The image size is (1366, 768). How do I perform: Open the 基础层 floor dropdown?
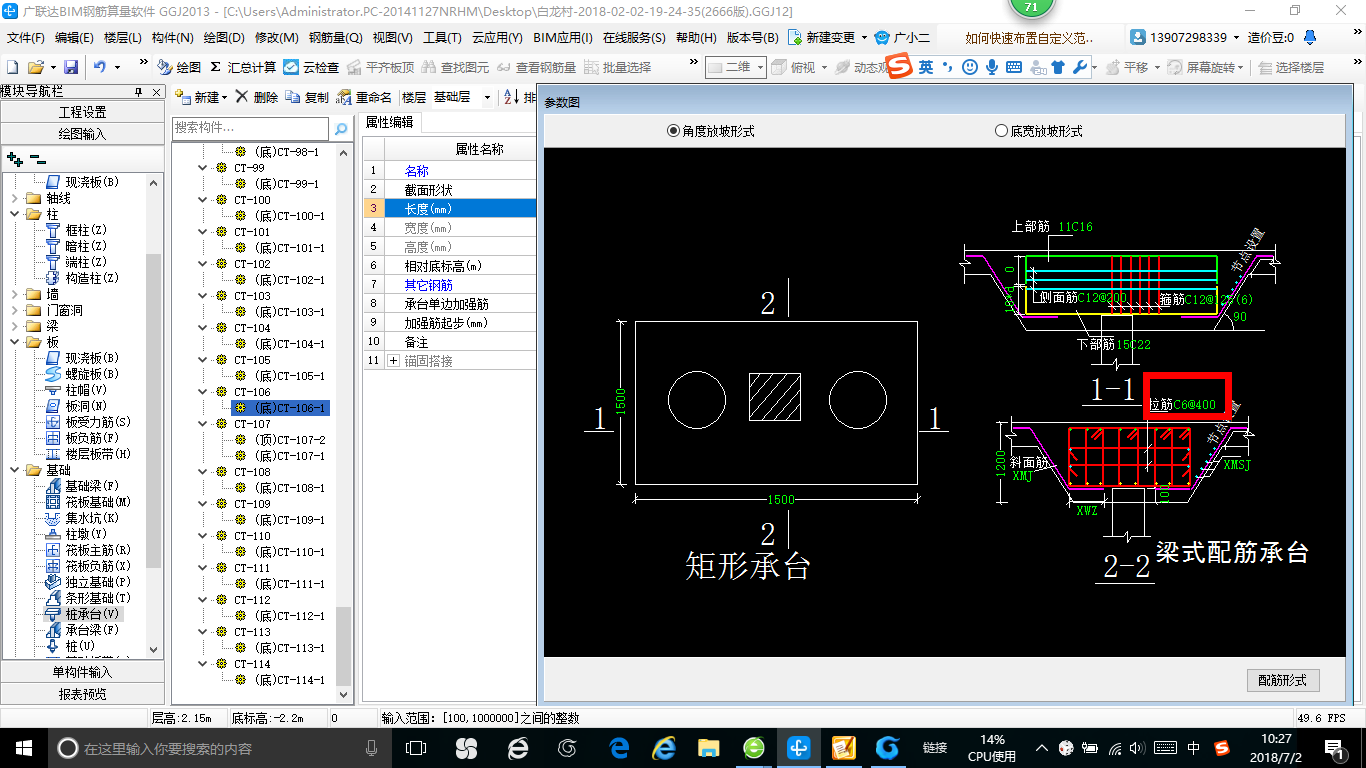pos(487,97)
